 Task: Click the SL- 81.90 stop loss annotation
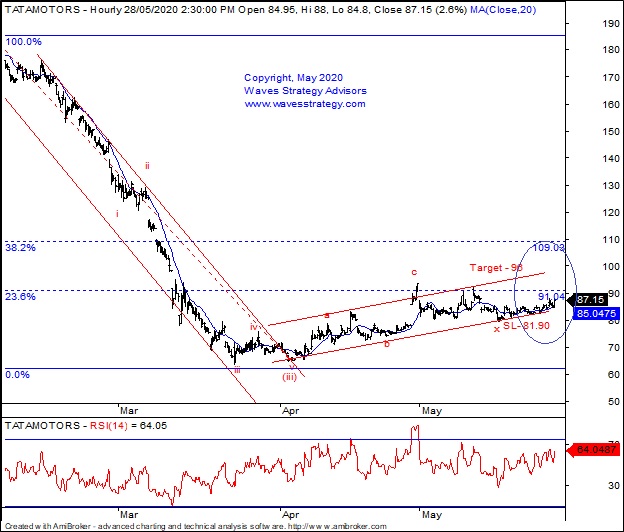coord(526,325)
